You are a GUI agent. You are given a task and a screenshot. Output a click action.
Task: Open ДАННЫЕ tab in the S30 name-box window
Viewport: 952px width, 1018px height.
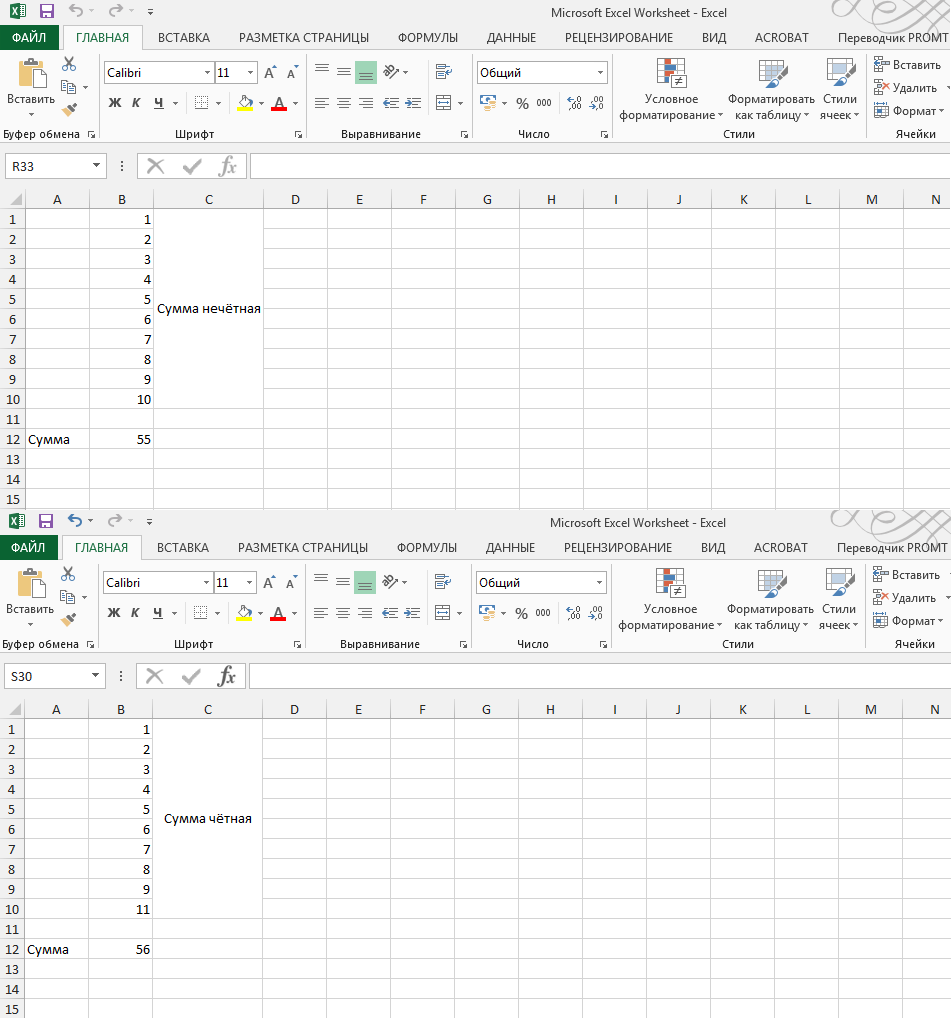510,548
